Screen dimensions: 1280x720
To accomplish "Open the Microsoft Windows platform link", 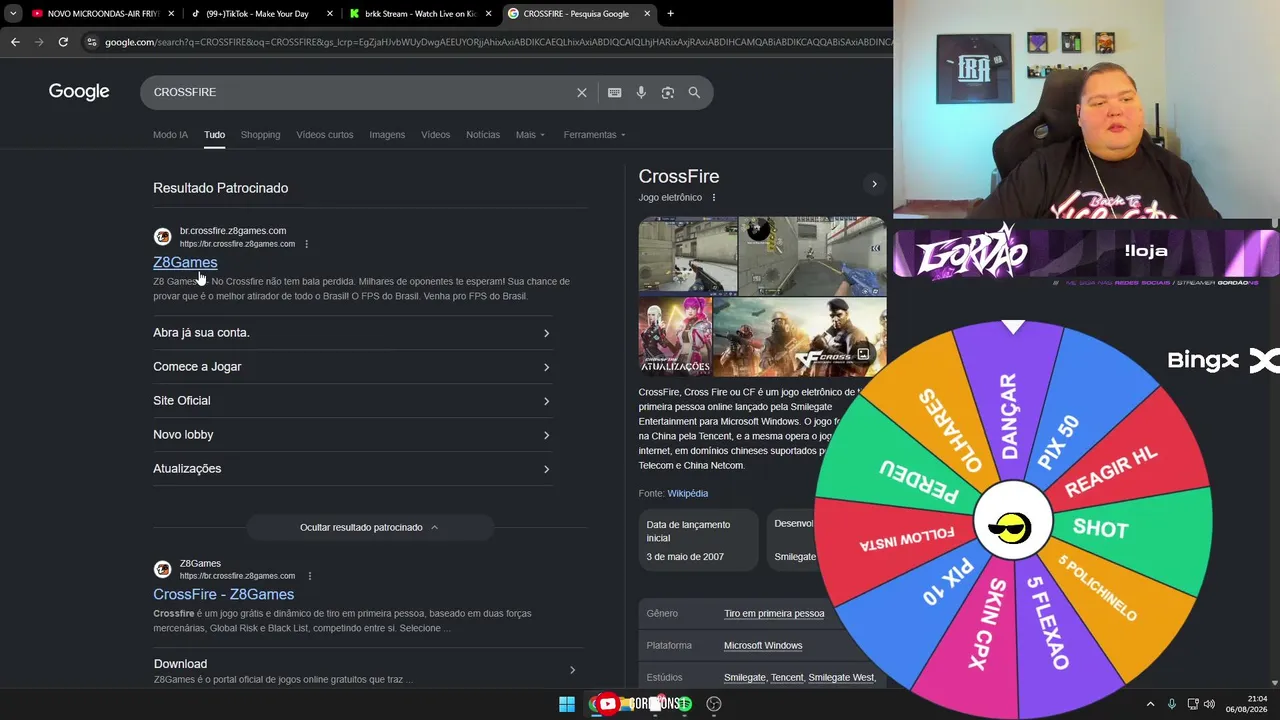I will click(763, 646).
